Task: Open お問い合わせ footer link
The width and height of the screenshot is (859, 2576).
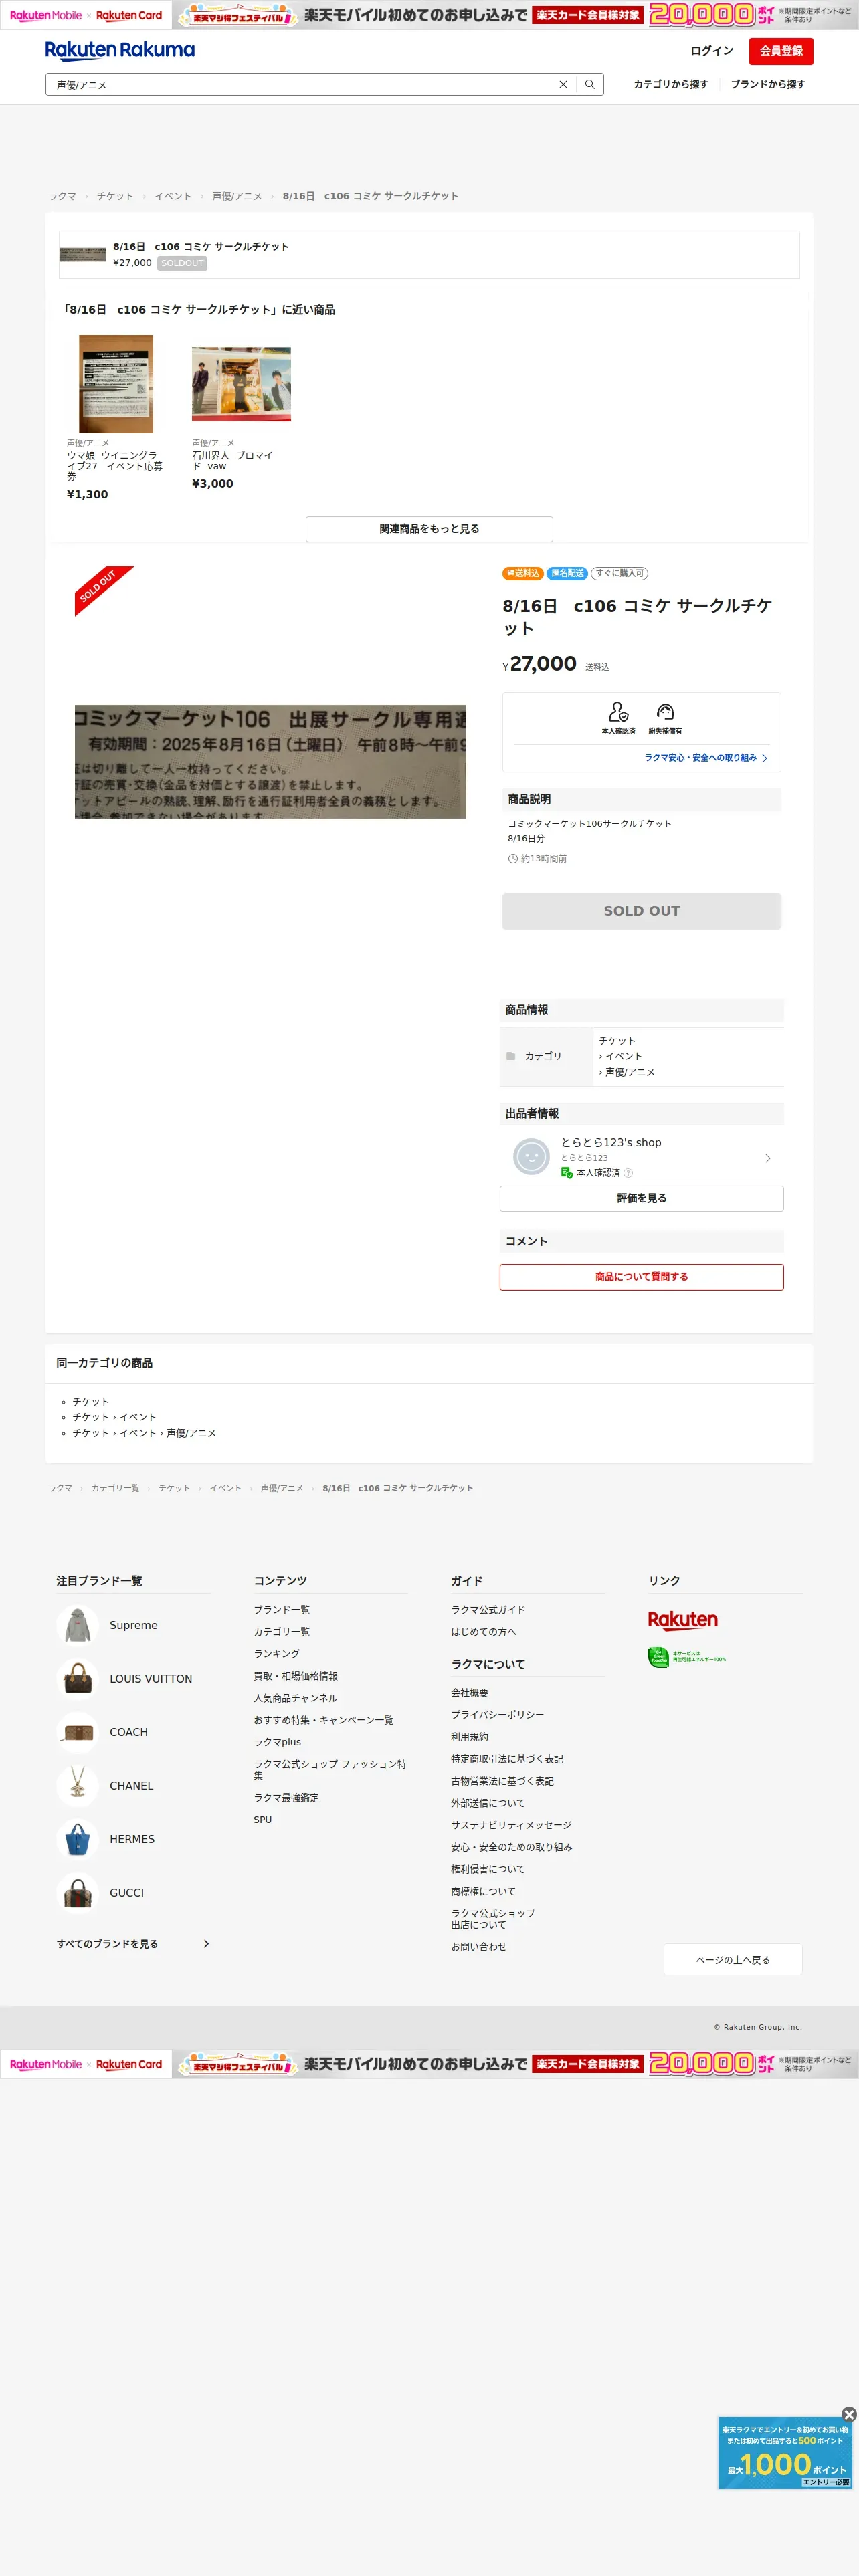Action: [x=479, y=1947]
